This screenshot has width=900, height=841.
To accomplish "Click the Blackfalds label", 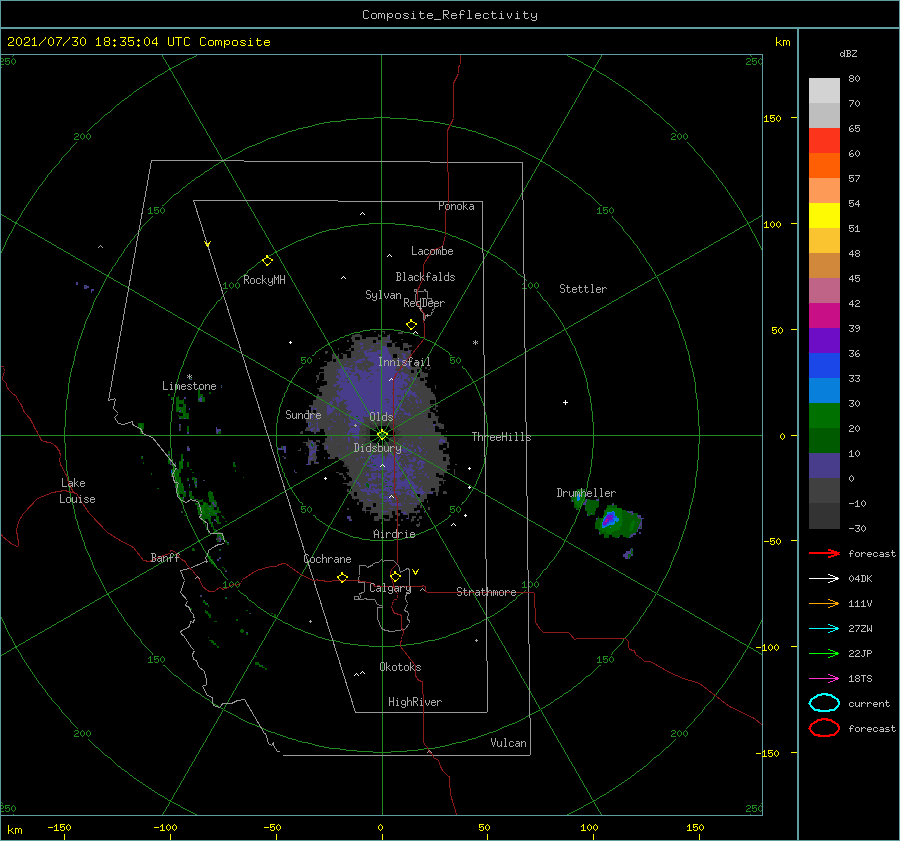I will (x=425, y=277).
